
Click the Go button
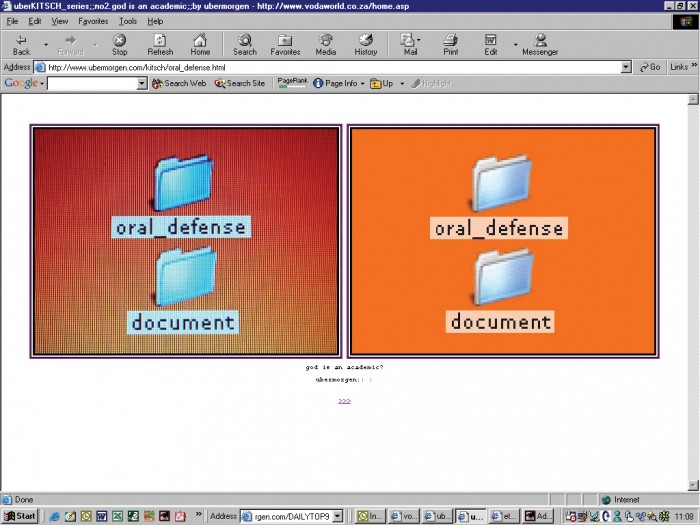point(650,67)
